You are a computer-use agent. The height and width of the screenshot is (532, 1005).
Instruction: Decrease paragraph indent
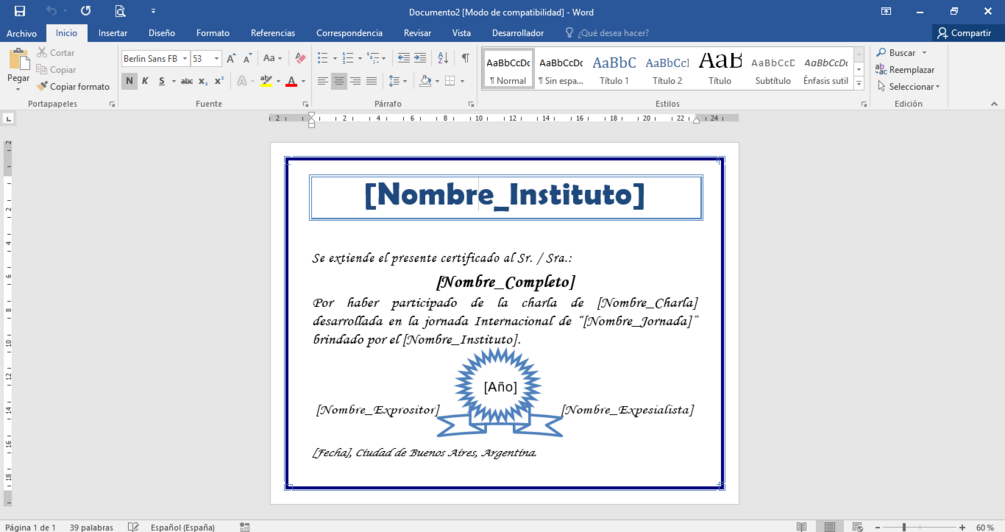tap(403, 58)
